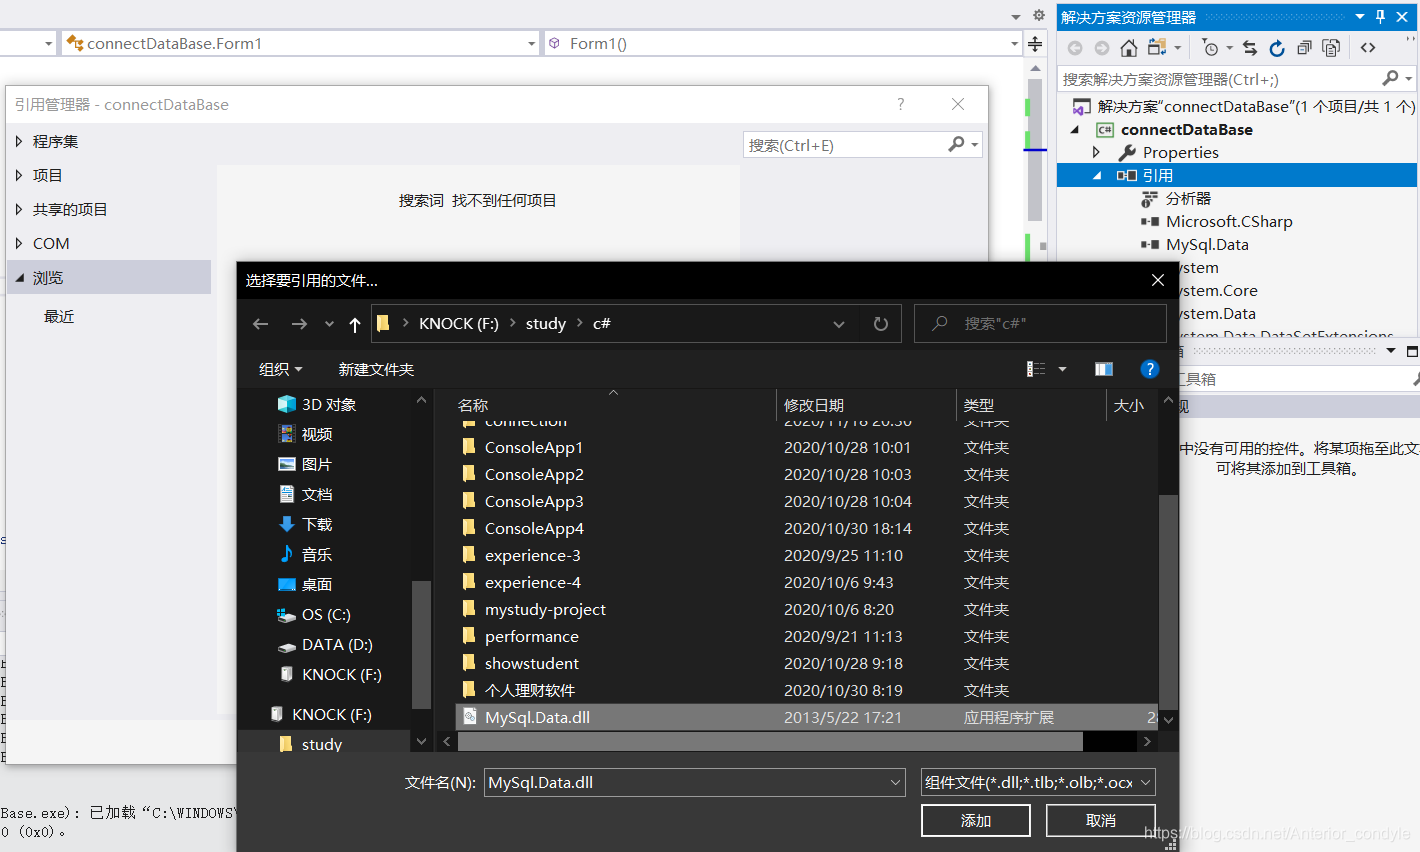Open the view options dropdown arrow in the file dialog
The width and height of the screenshot is (1420, 852).
tap(1062, 369)
